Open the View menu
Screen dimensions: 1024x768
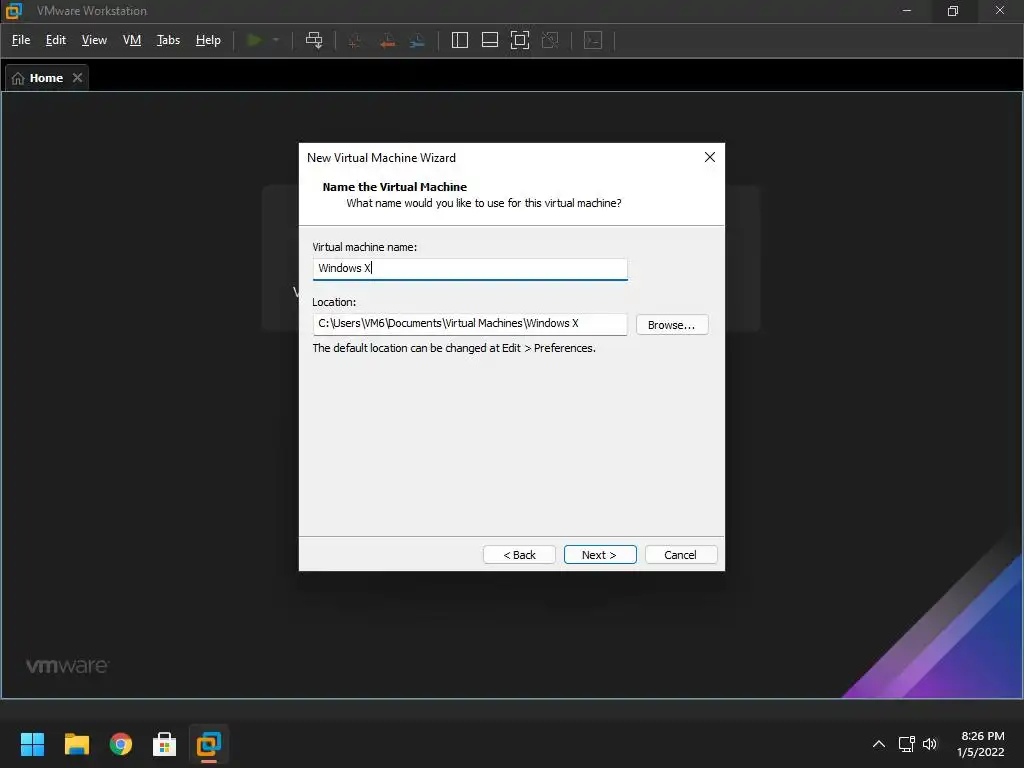[94, 40]
